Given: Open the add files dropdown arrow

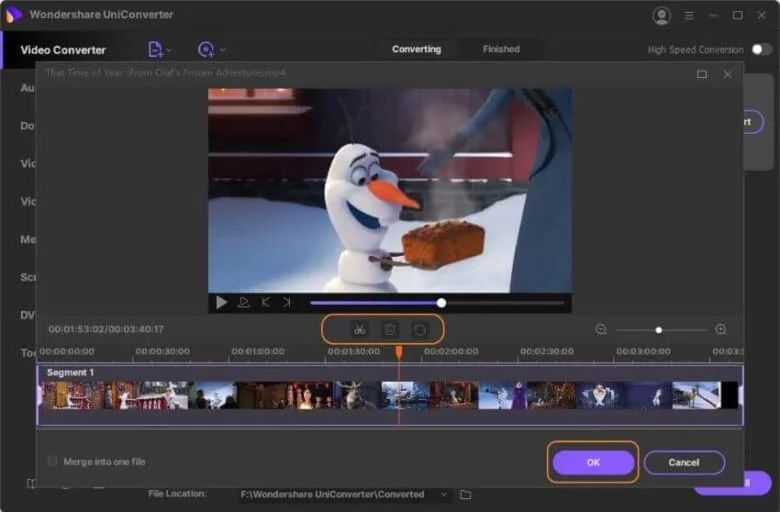Looking at the screenshot, I should (168, 50).
